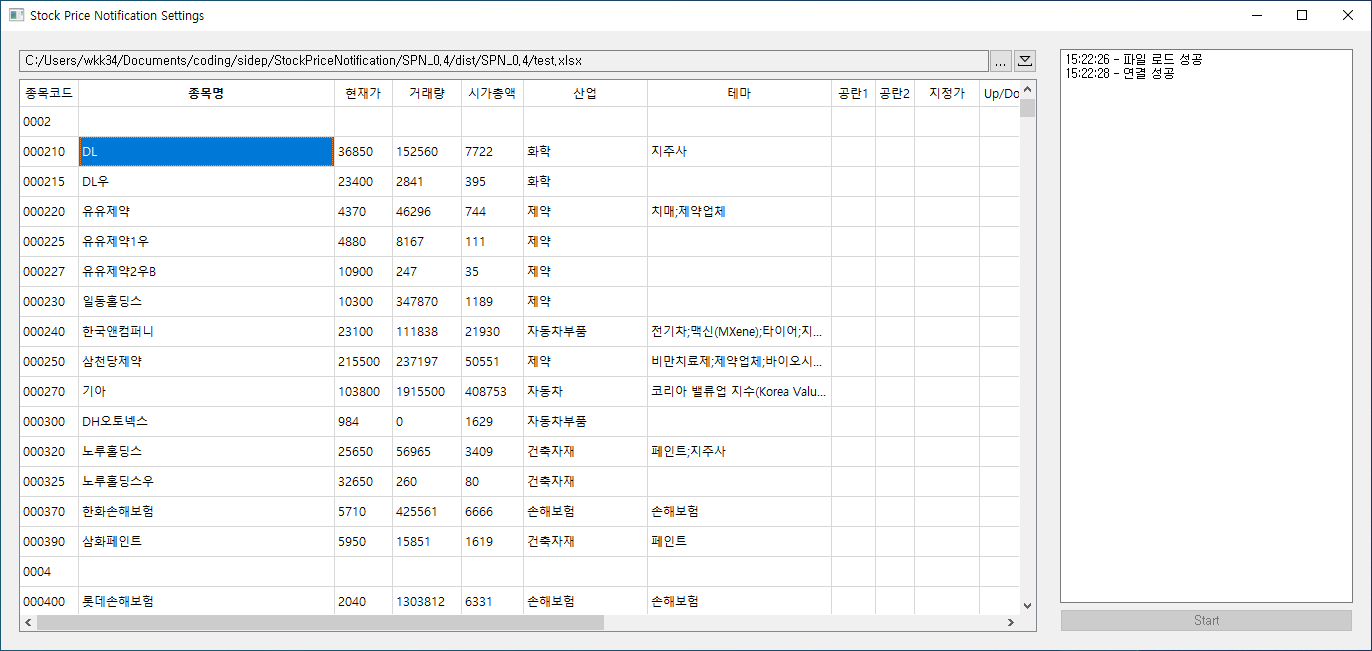Click the left arrow of the horizontal scrollbar
Image resolution: width=1372 pixels, height=651 pixels.
point(28,622)
